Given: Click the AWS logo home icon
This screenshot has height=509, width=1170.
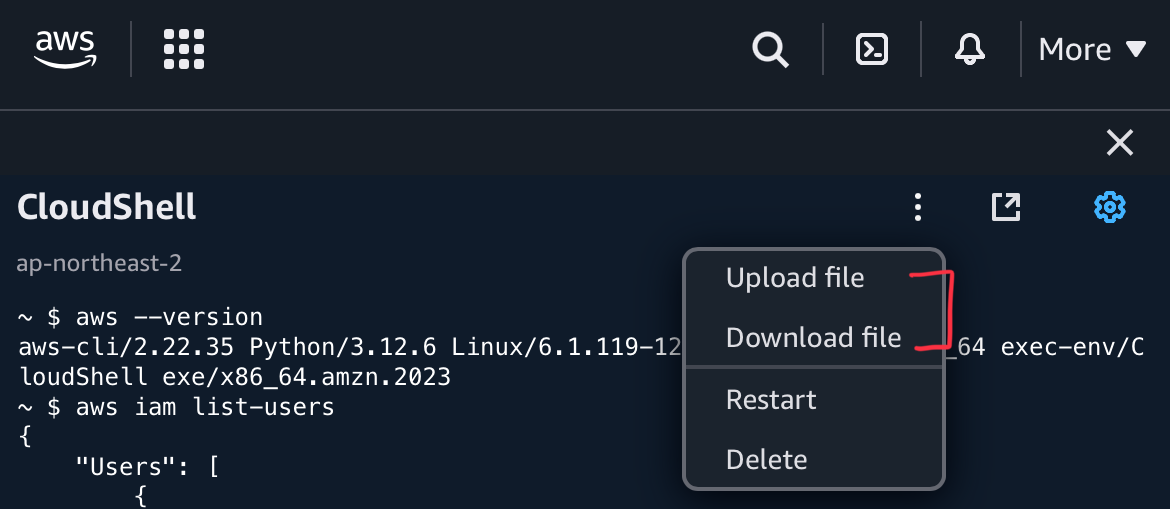Looking at the screenshot, I should 65,49.
